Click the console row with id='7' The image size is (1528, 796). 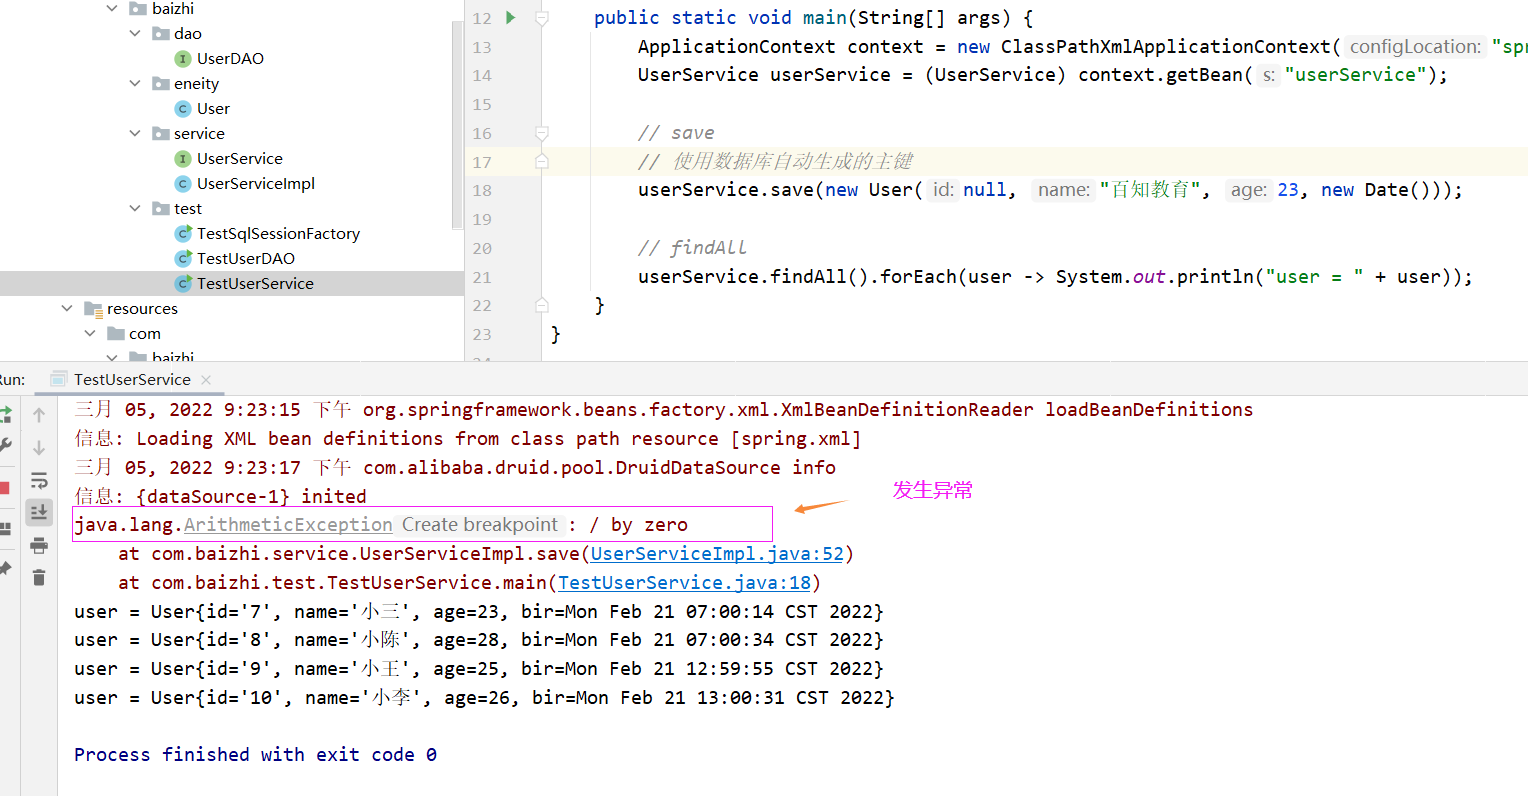pos(479,612)
